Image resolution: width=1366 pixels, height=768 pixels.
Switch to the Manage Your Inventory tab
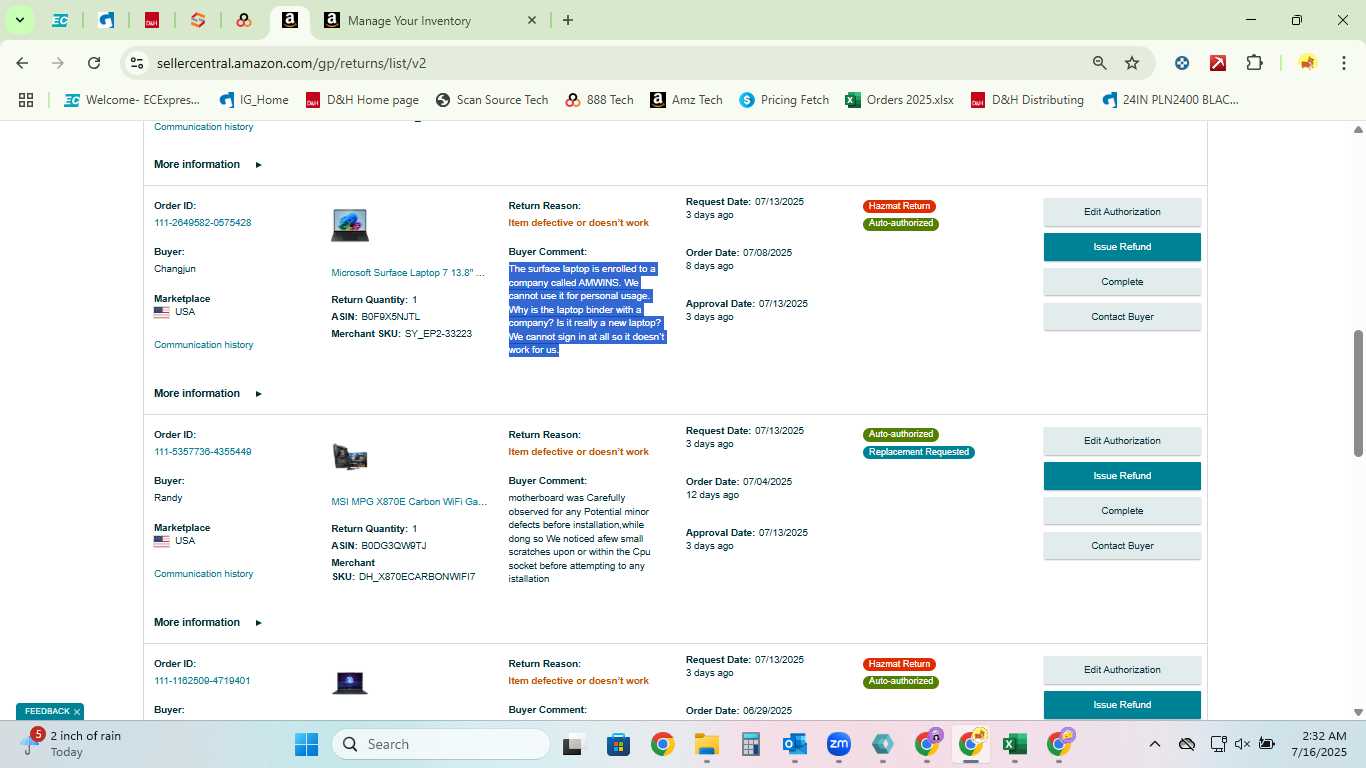tap(431, 20)
